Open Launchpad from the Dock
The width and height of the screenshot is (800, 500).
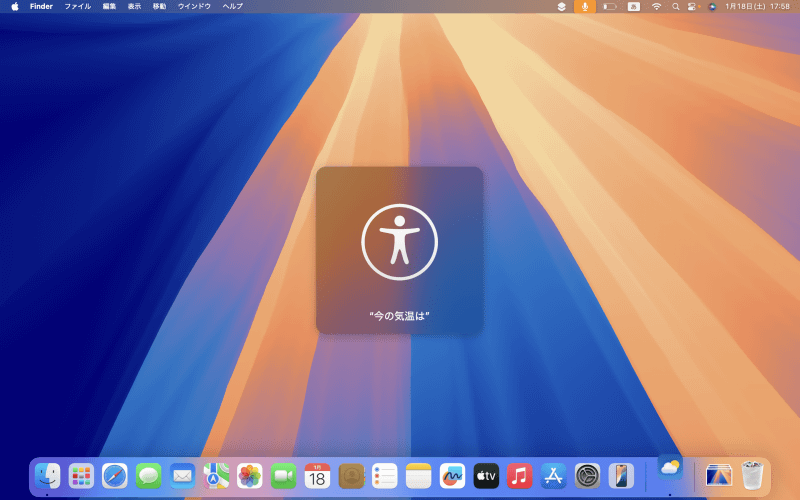[x=81, y=476]
